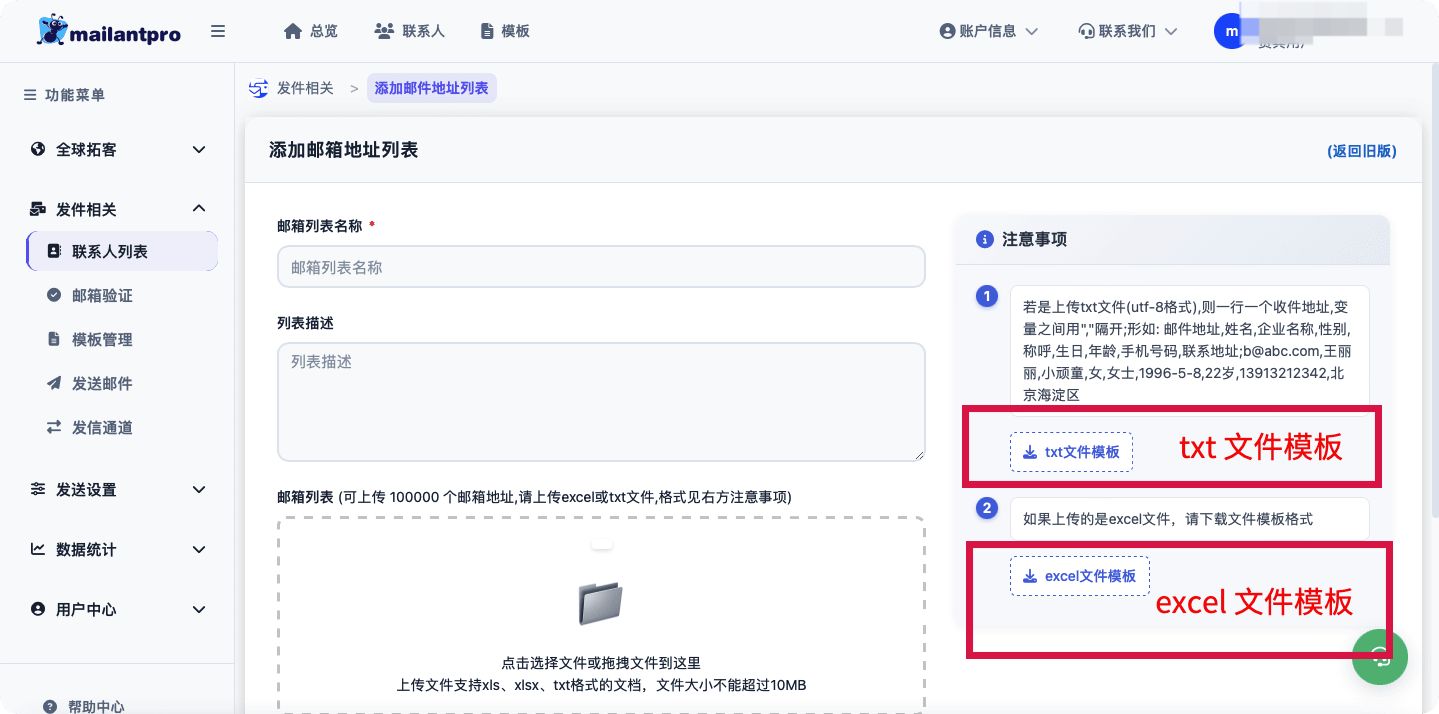The image size is (1439, 714).
Task: Expand the 账户信息 dropdown
Action: tap(989, 31)
